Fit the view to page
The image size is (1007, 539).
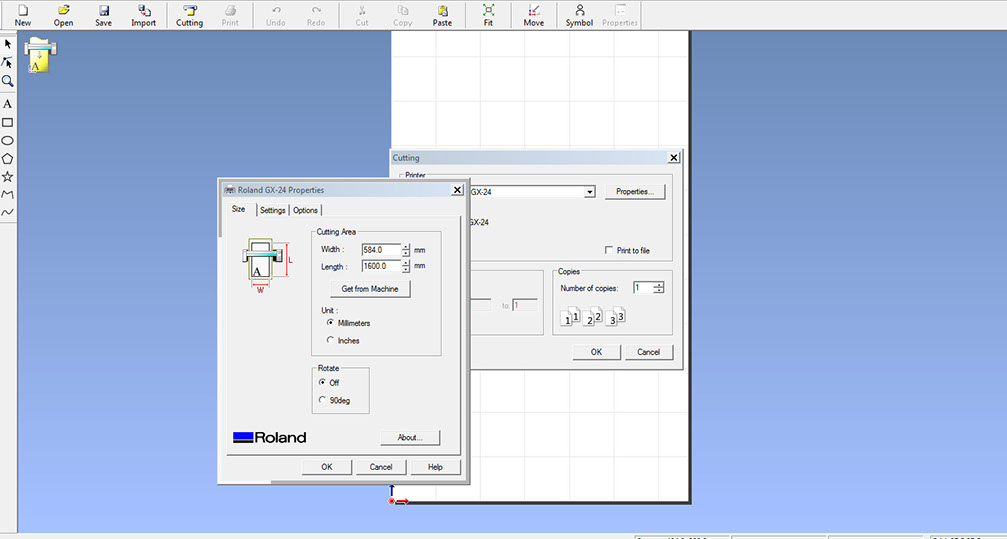tap(489, 15)
